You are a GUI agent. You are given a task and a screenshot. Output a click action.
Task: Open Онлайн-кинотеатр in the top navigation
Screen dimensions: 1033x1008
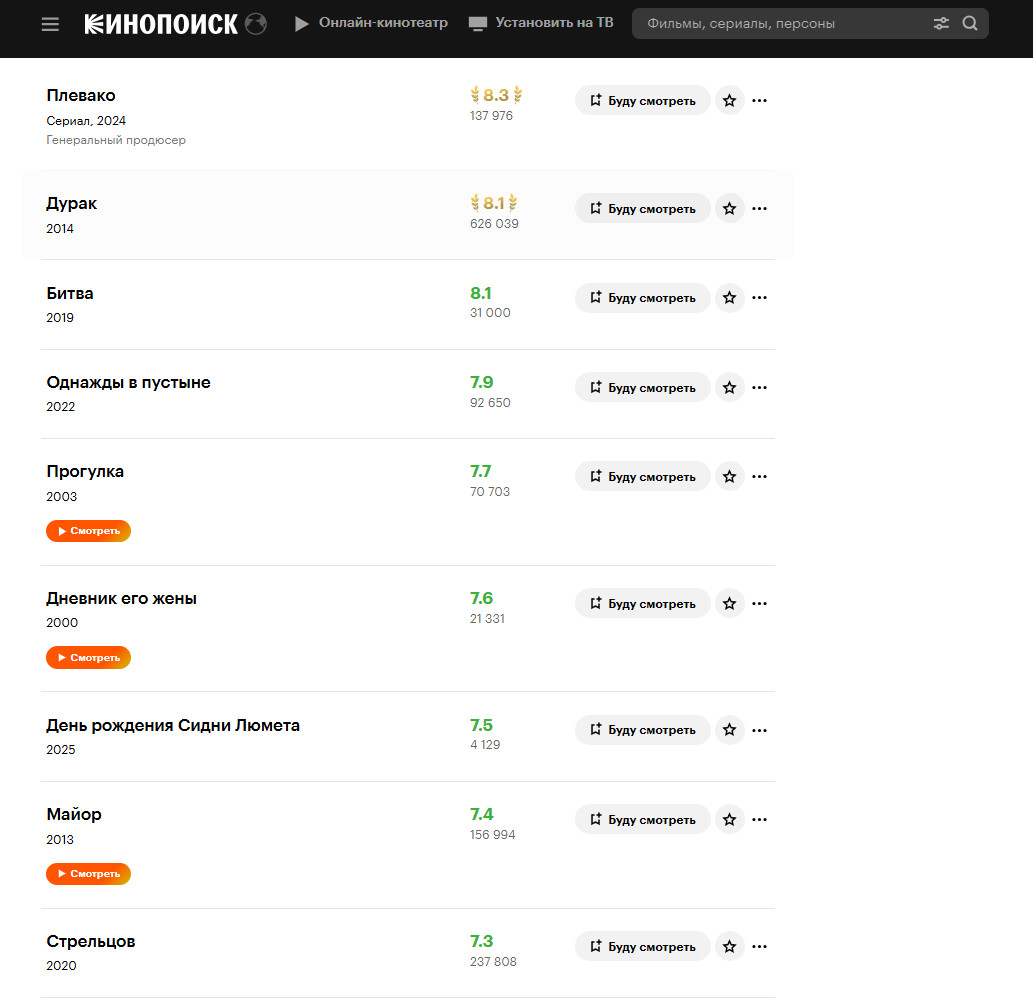372,23
